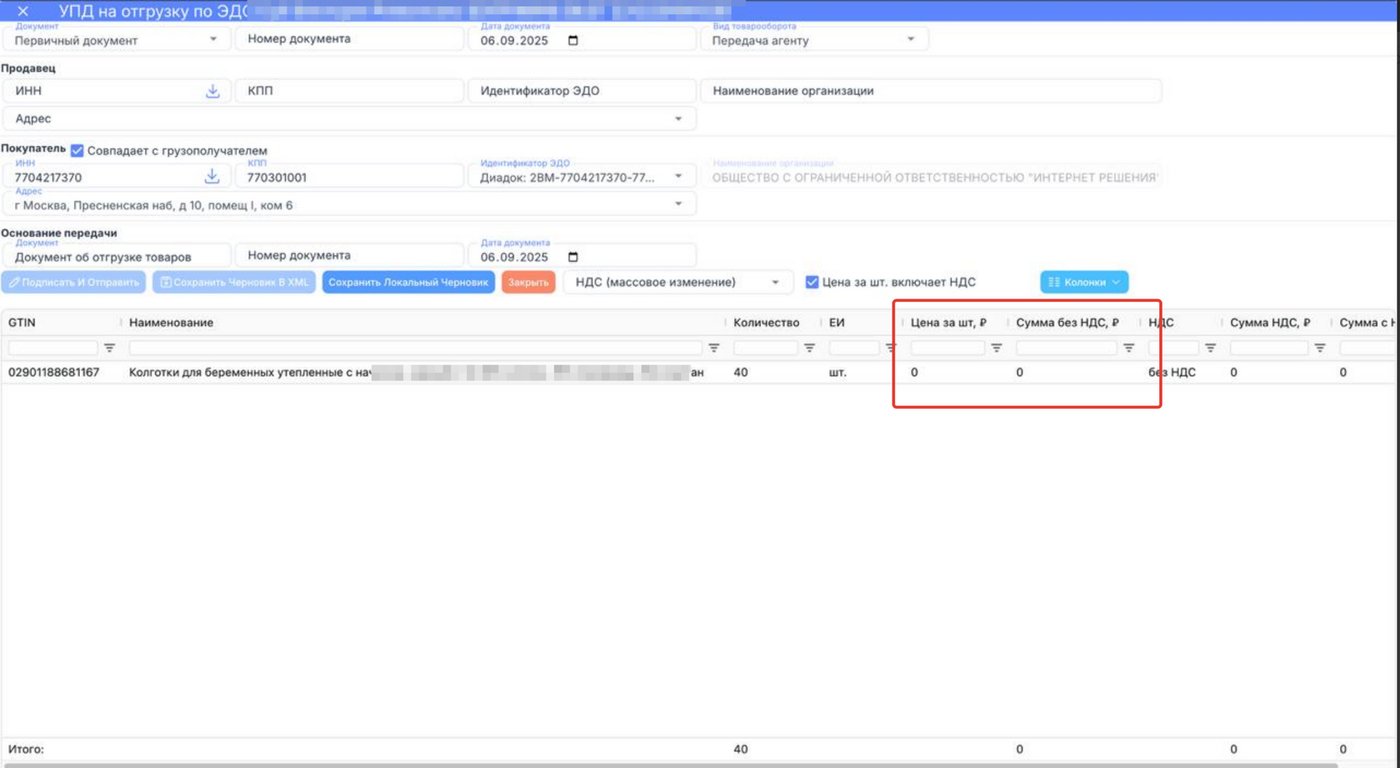This screenshot has height=768, width=1400.
Task: Open the Количество column filter icon
Action: [x=809, y=348]
